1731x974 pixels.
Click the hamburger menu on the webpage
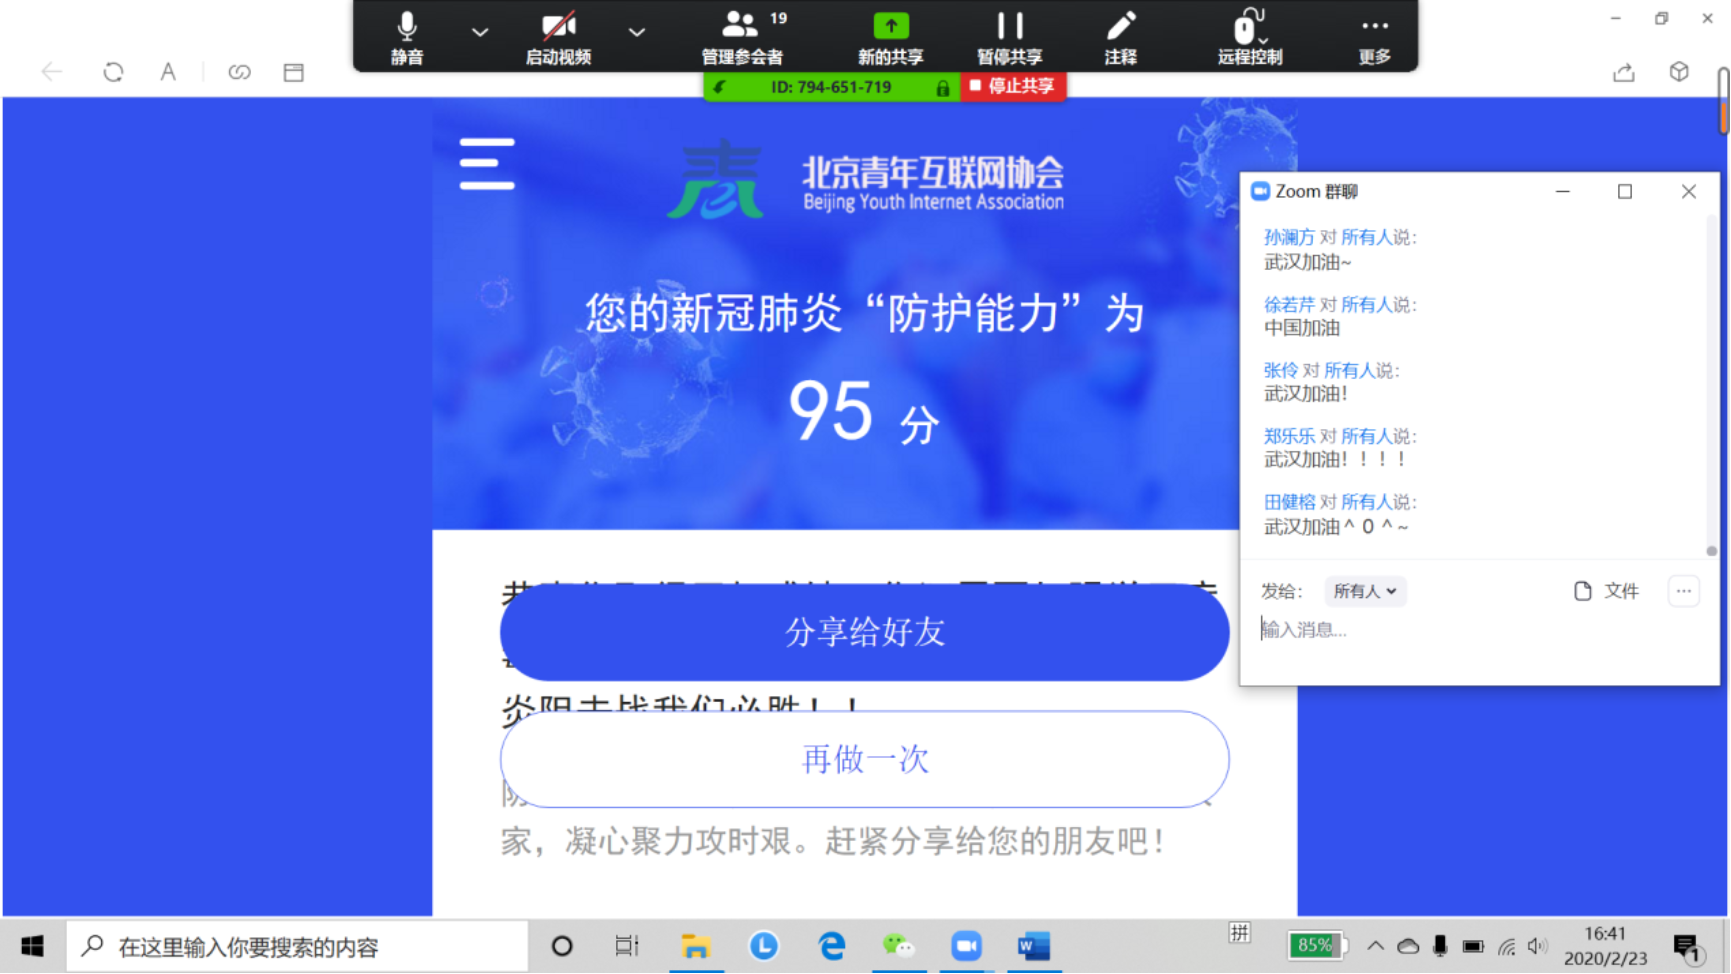click(487, 164)
